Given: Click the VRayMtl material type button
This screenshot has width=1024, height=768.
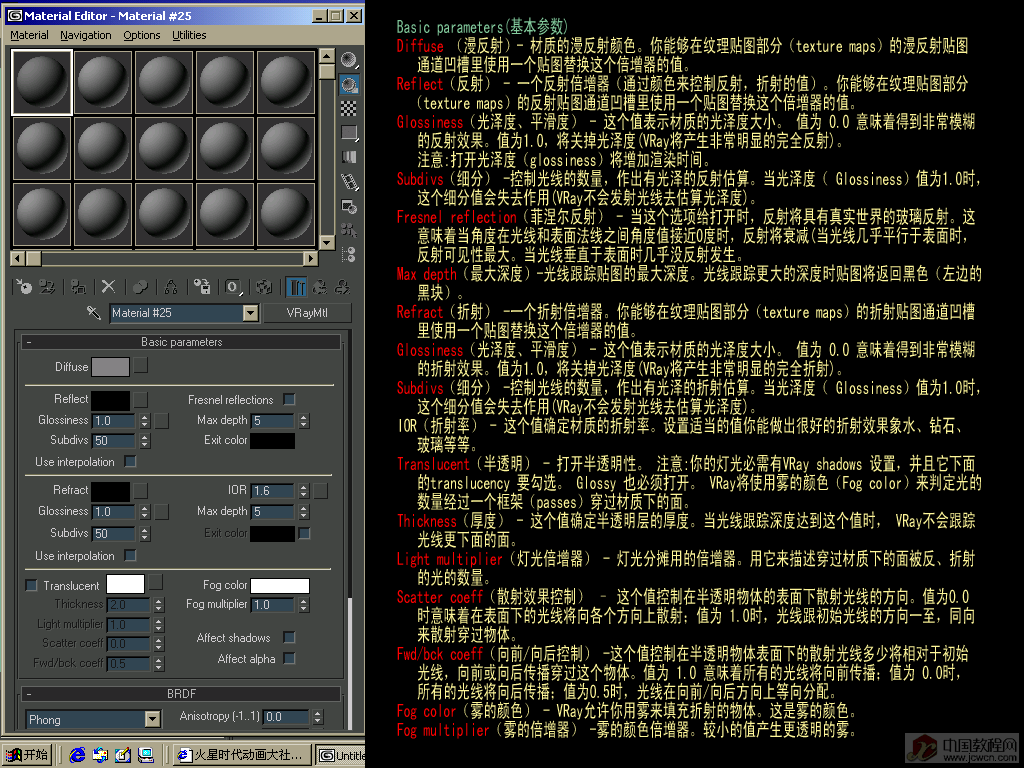Looking at the screenshot, I should pyautogui.click(x=307, y=313).
